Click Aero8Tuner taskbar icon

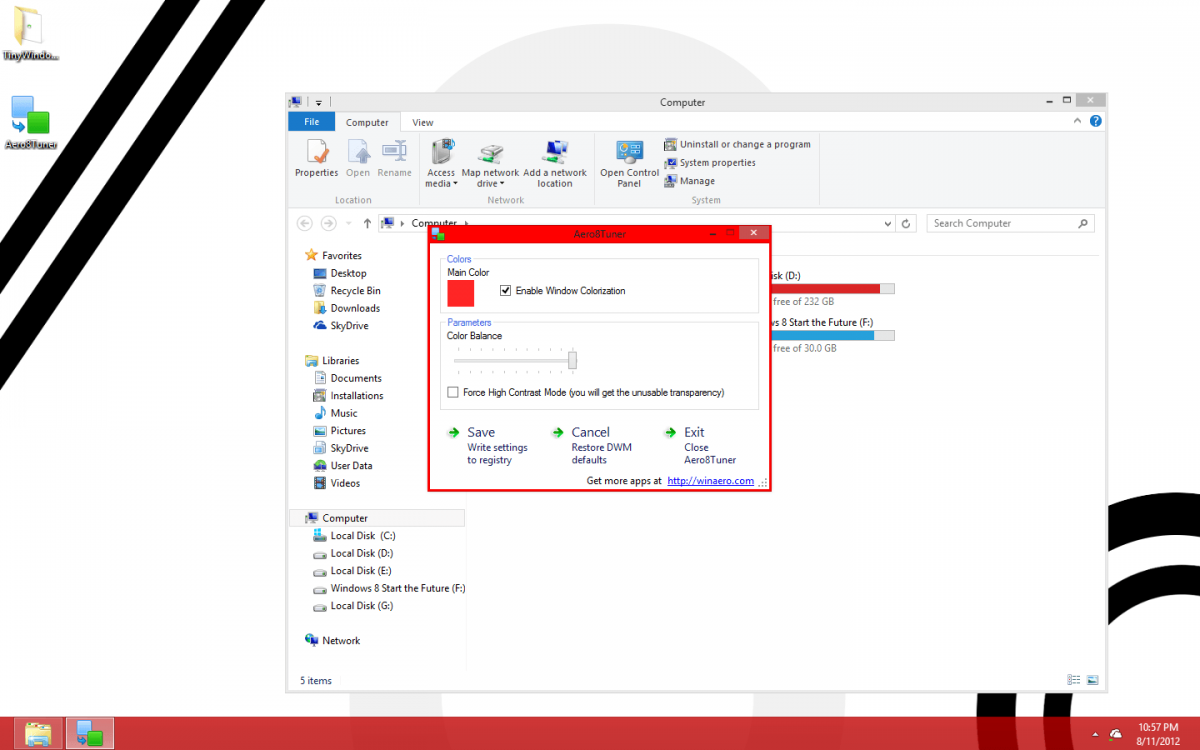click(90, 733)
